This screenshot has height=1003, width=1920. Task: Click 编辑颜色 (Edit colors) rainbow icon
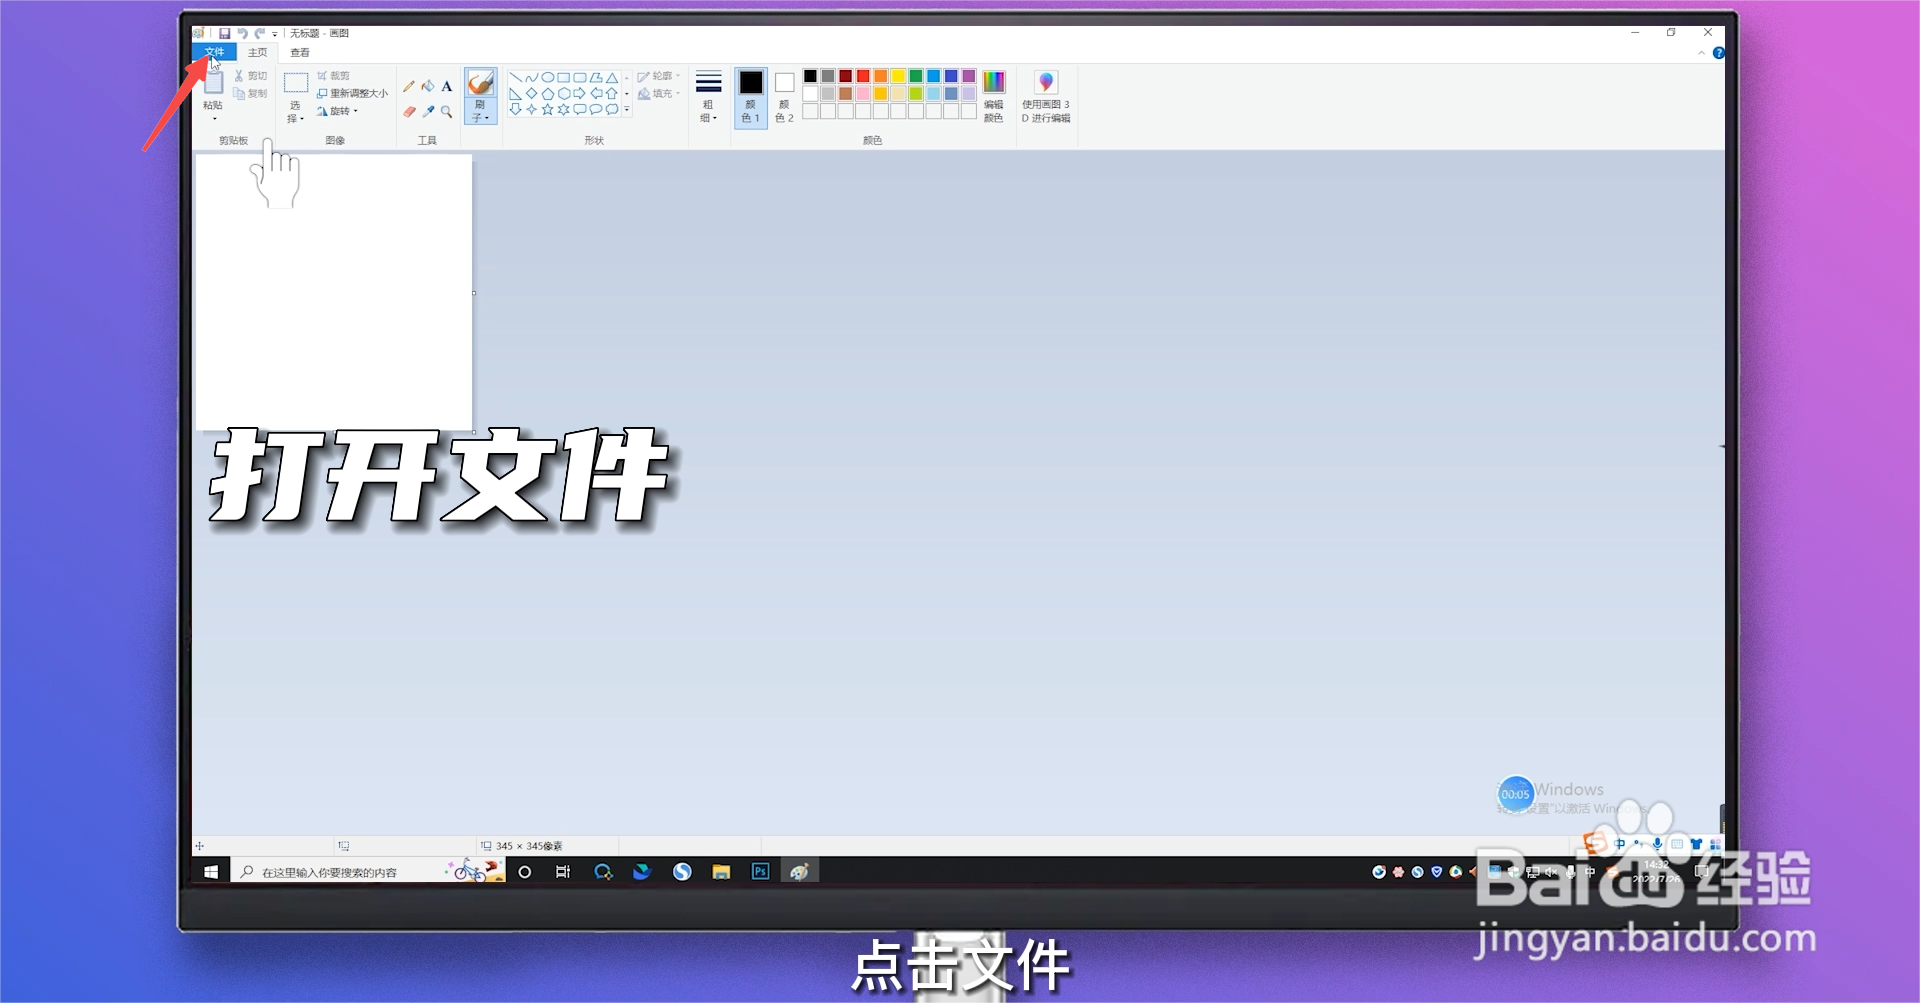pyautogui.click(x=994, y=83)
